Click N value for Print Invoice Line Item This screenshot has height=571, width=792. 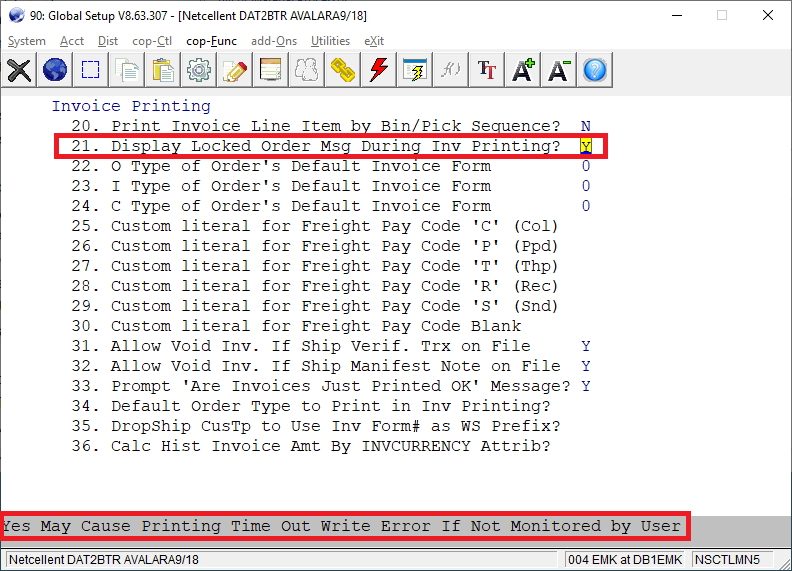point(586,126)
